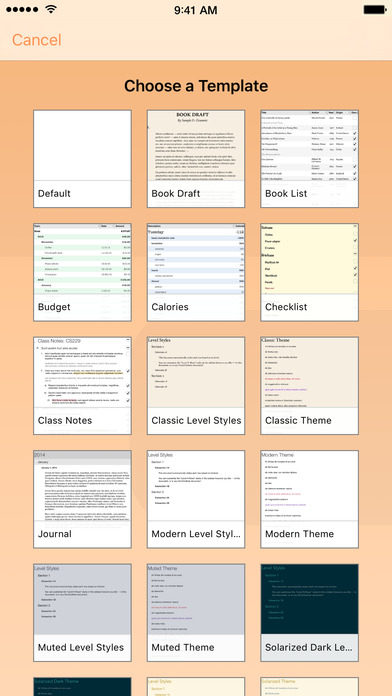Choose the Checklist template
Screen dimensions: 392x696
click(x=309, y=272)
